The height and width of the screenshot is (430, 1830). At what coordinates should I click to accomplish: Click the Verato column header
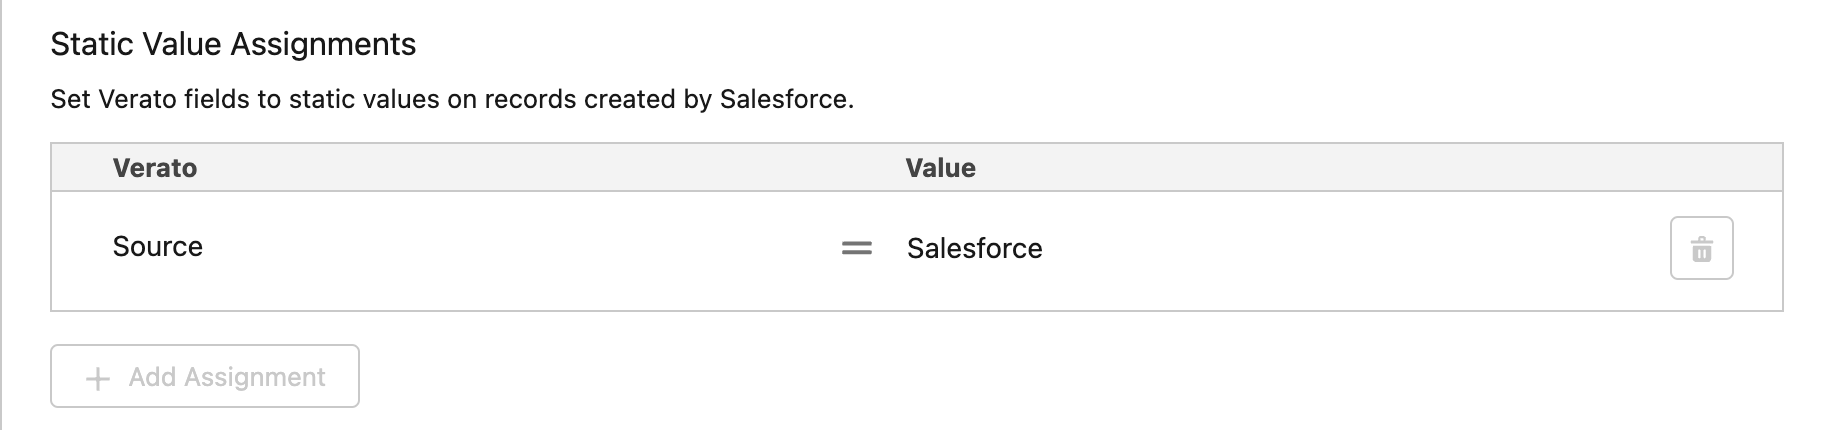coord(155,168)
